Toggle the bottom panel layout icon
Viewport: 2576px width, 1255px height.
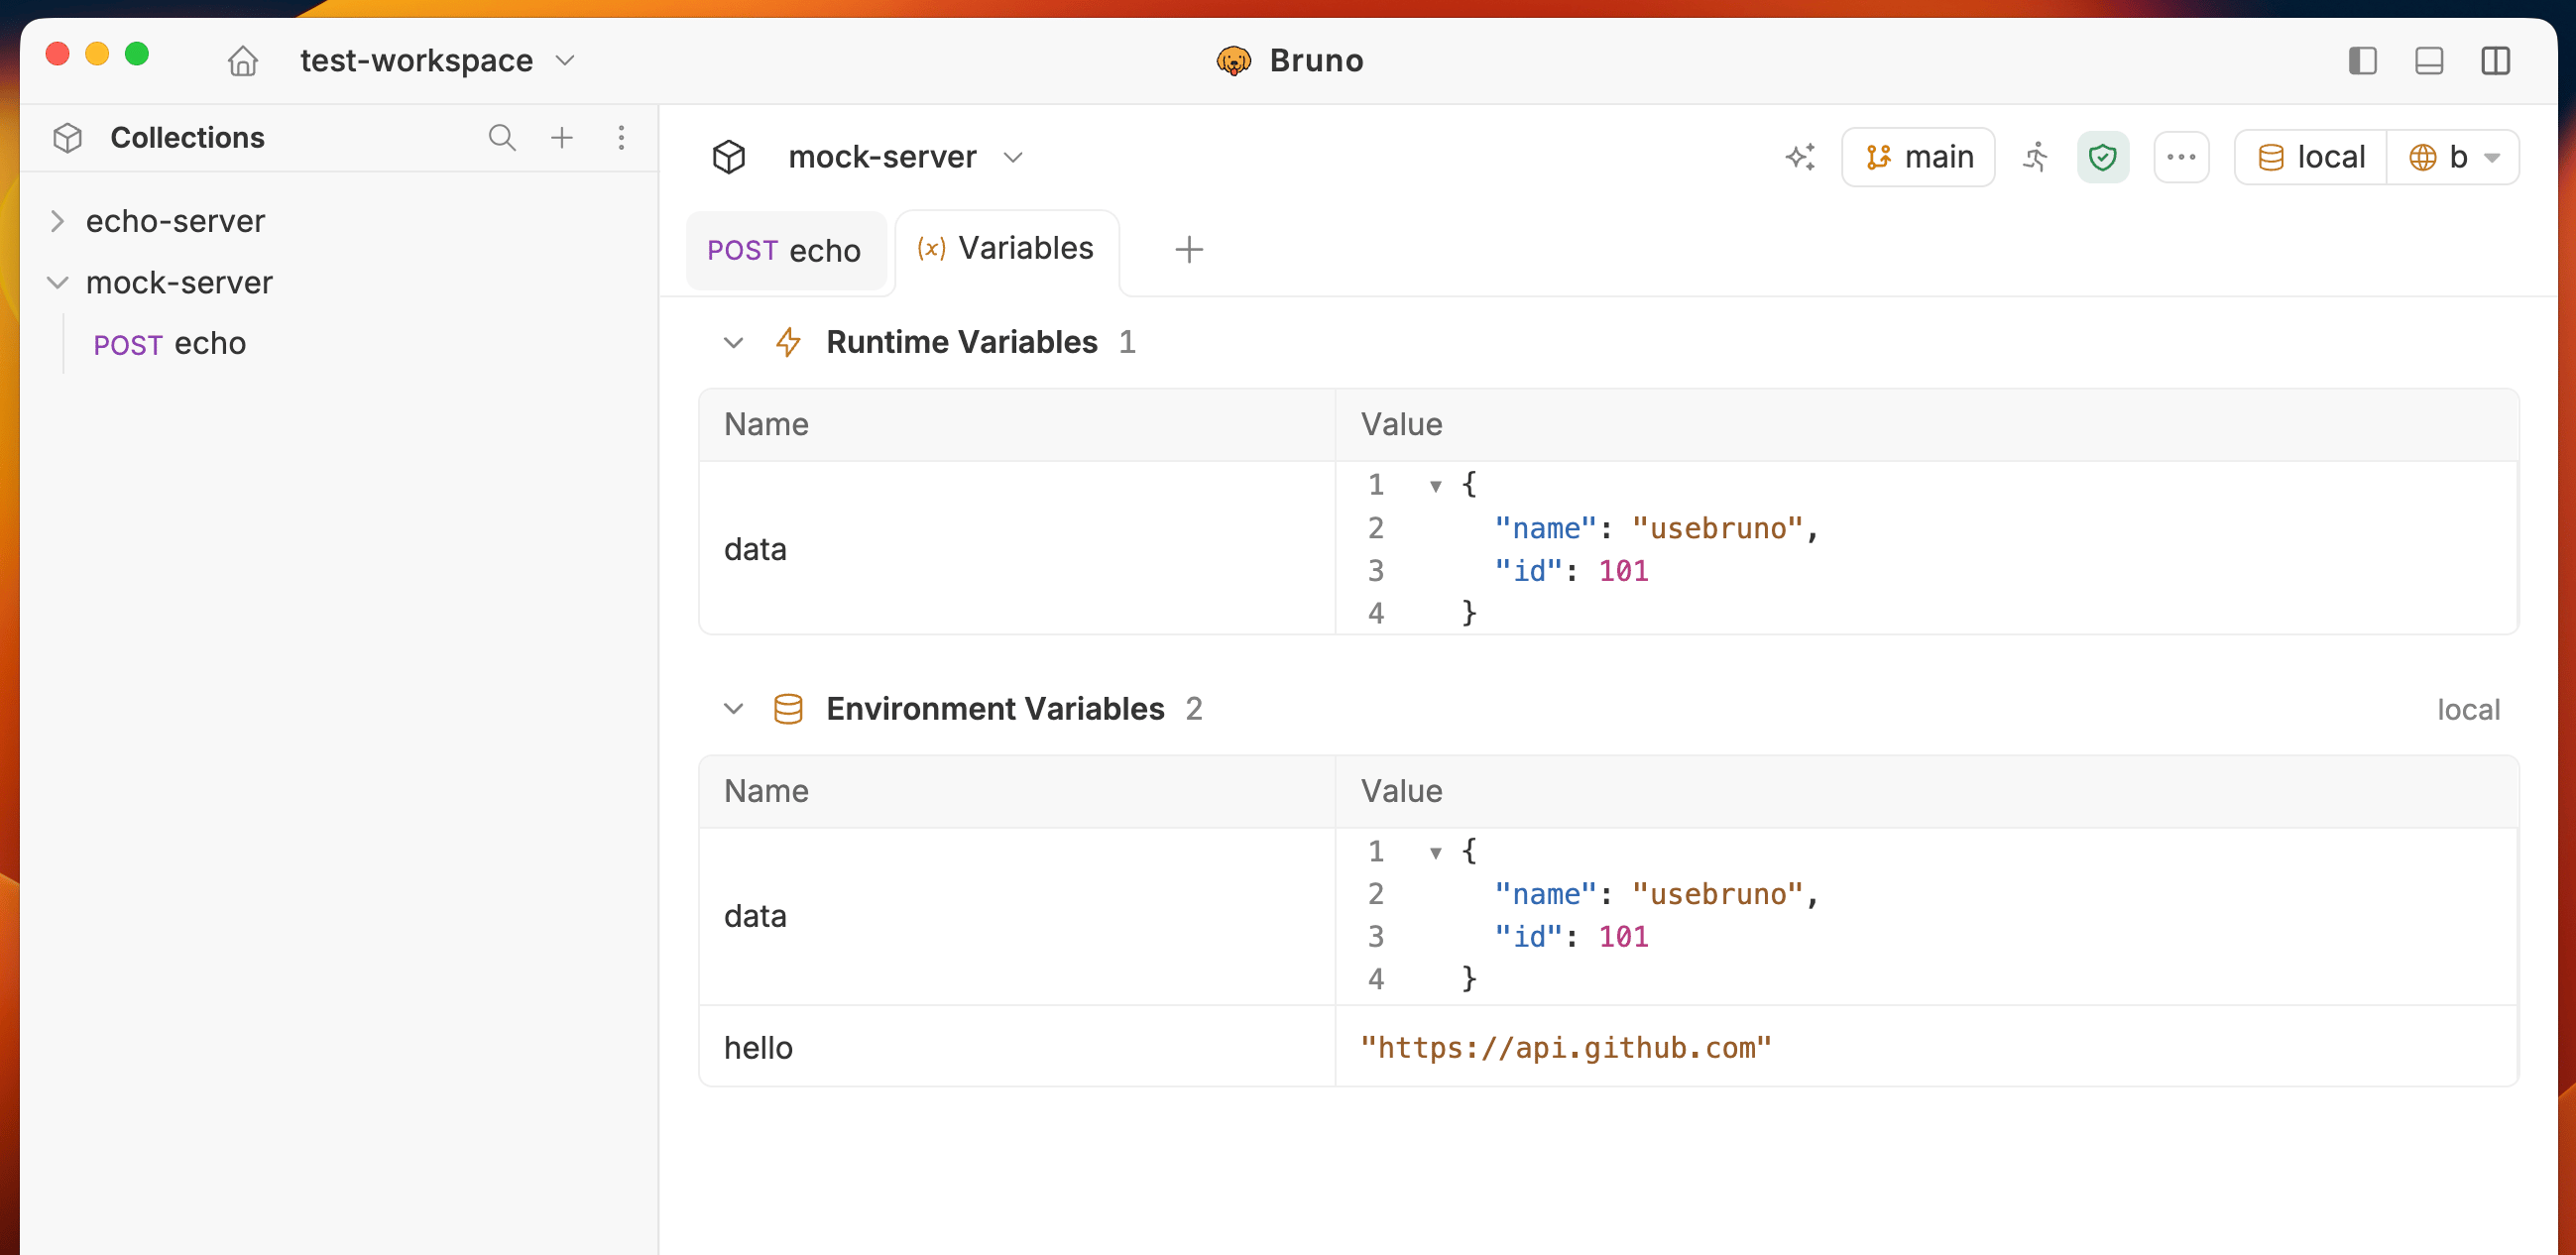point(2429,61)
